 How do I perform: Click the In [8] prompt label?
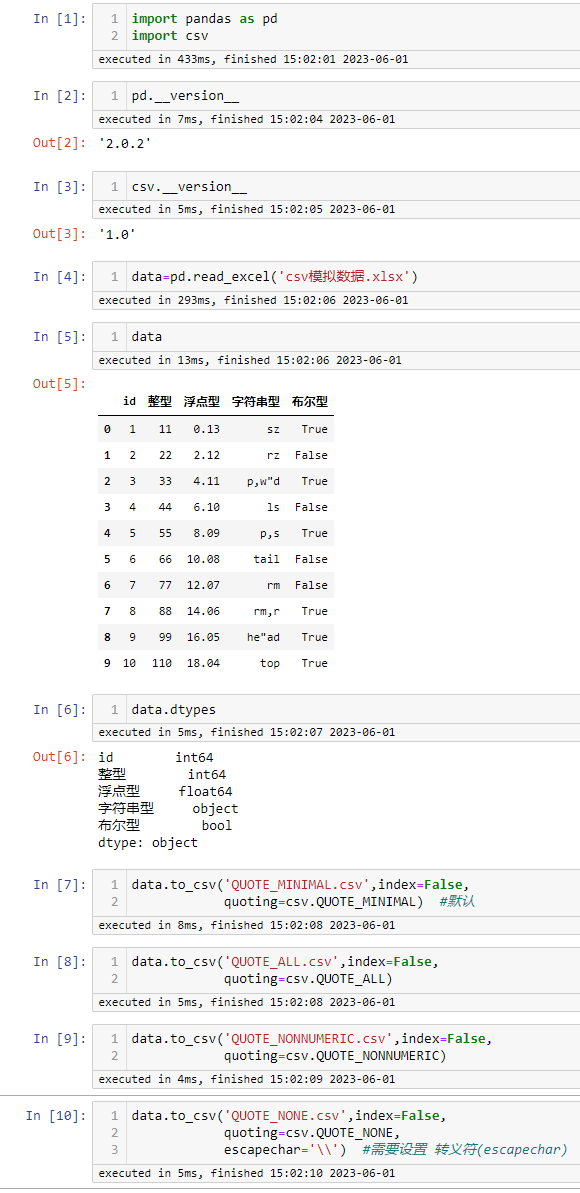click(x=59, y=962)
